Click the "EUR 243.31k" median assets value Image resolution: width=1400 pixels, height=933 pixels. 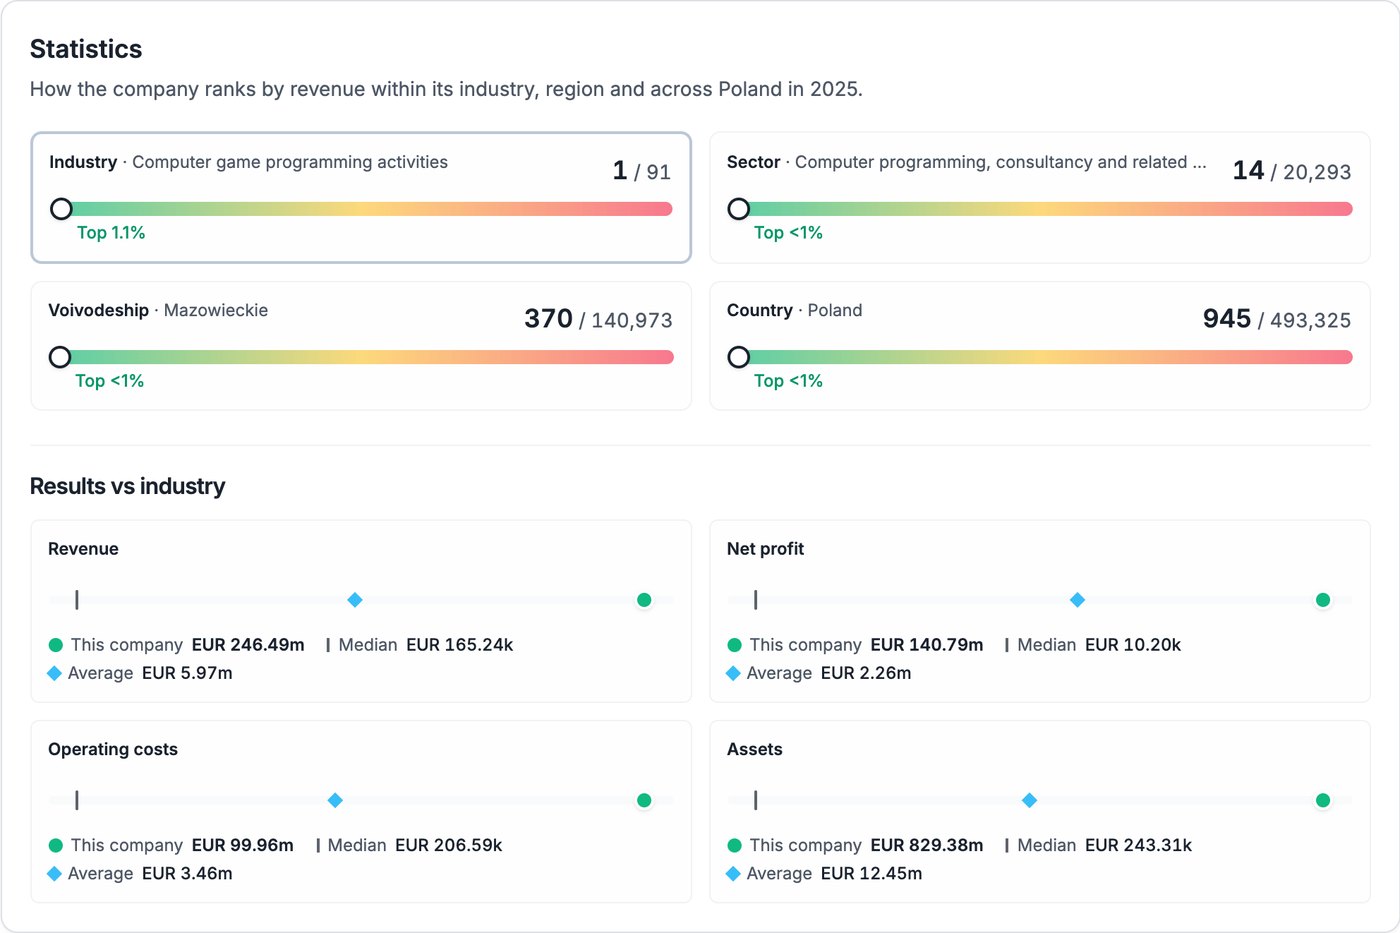(x=1139, y=845)
